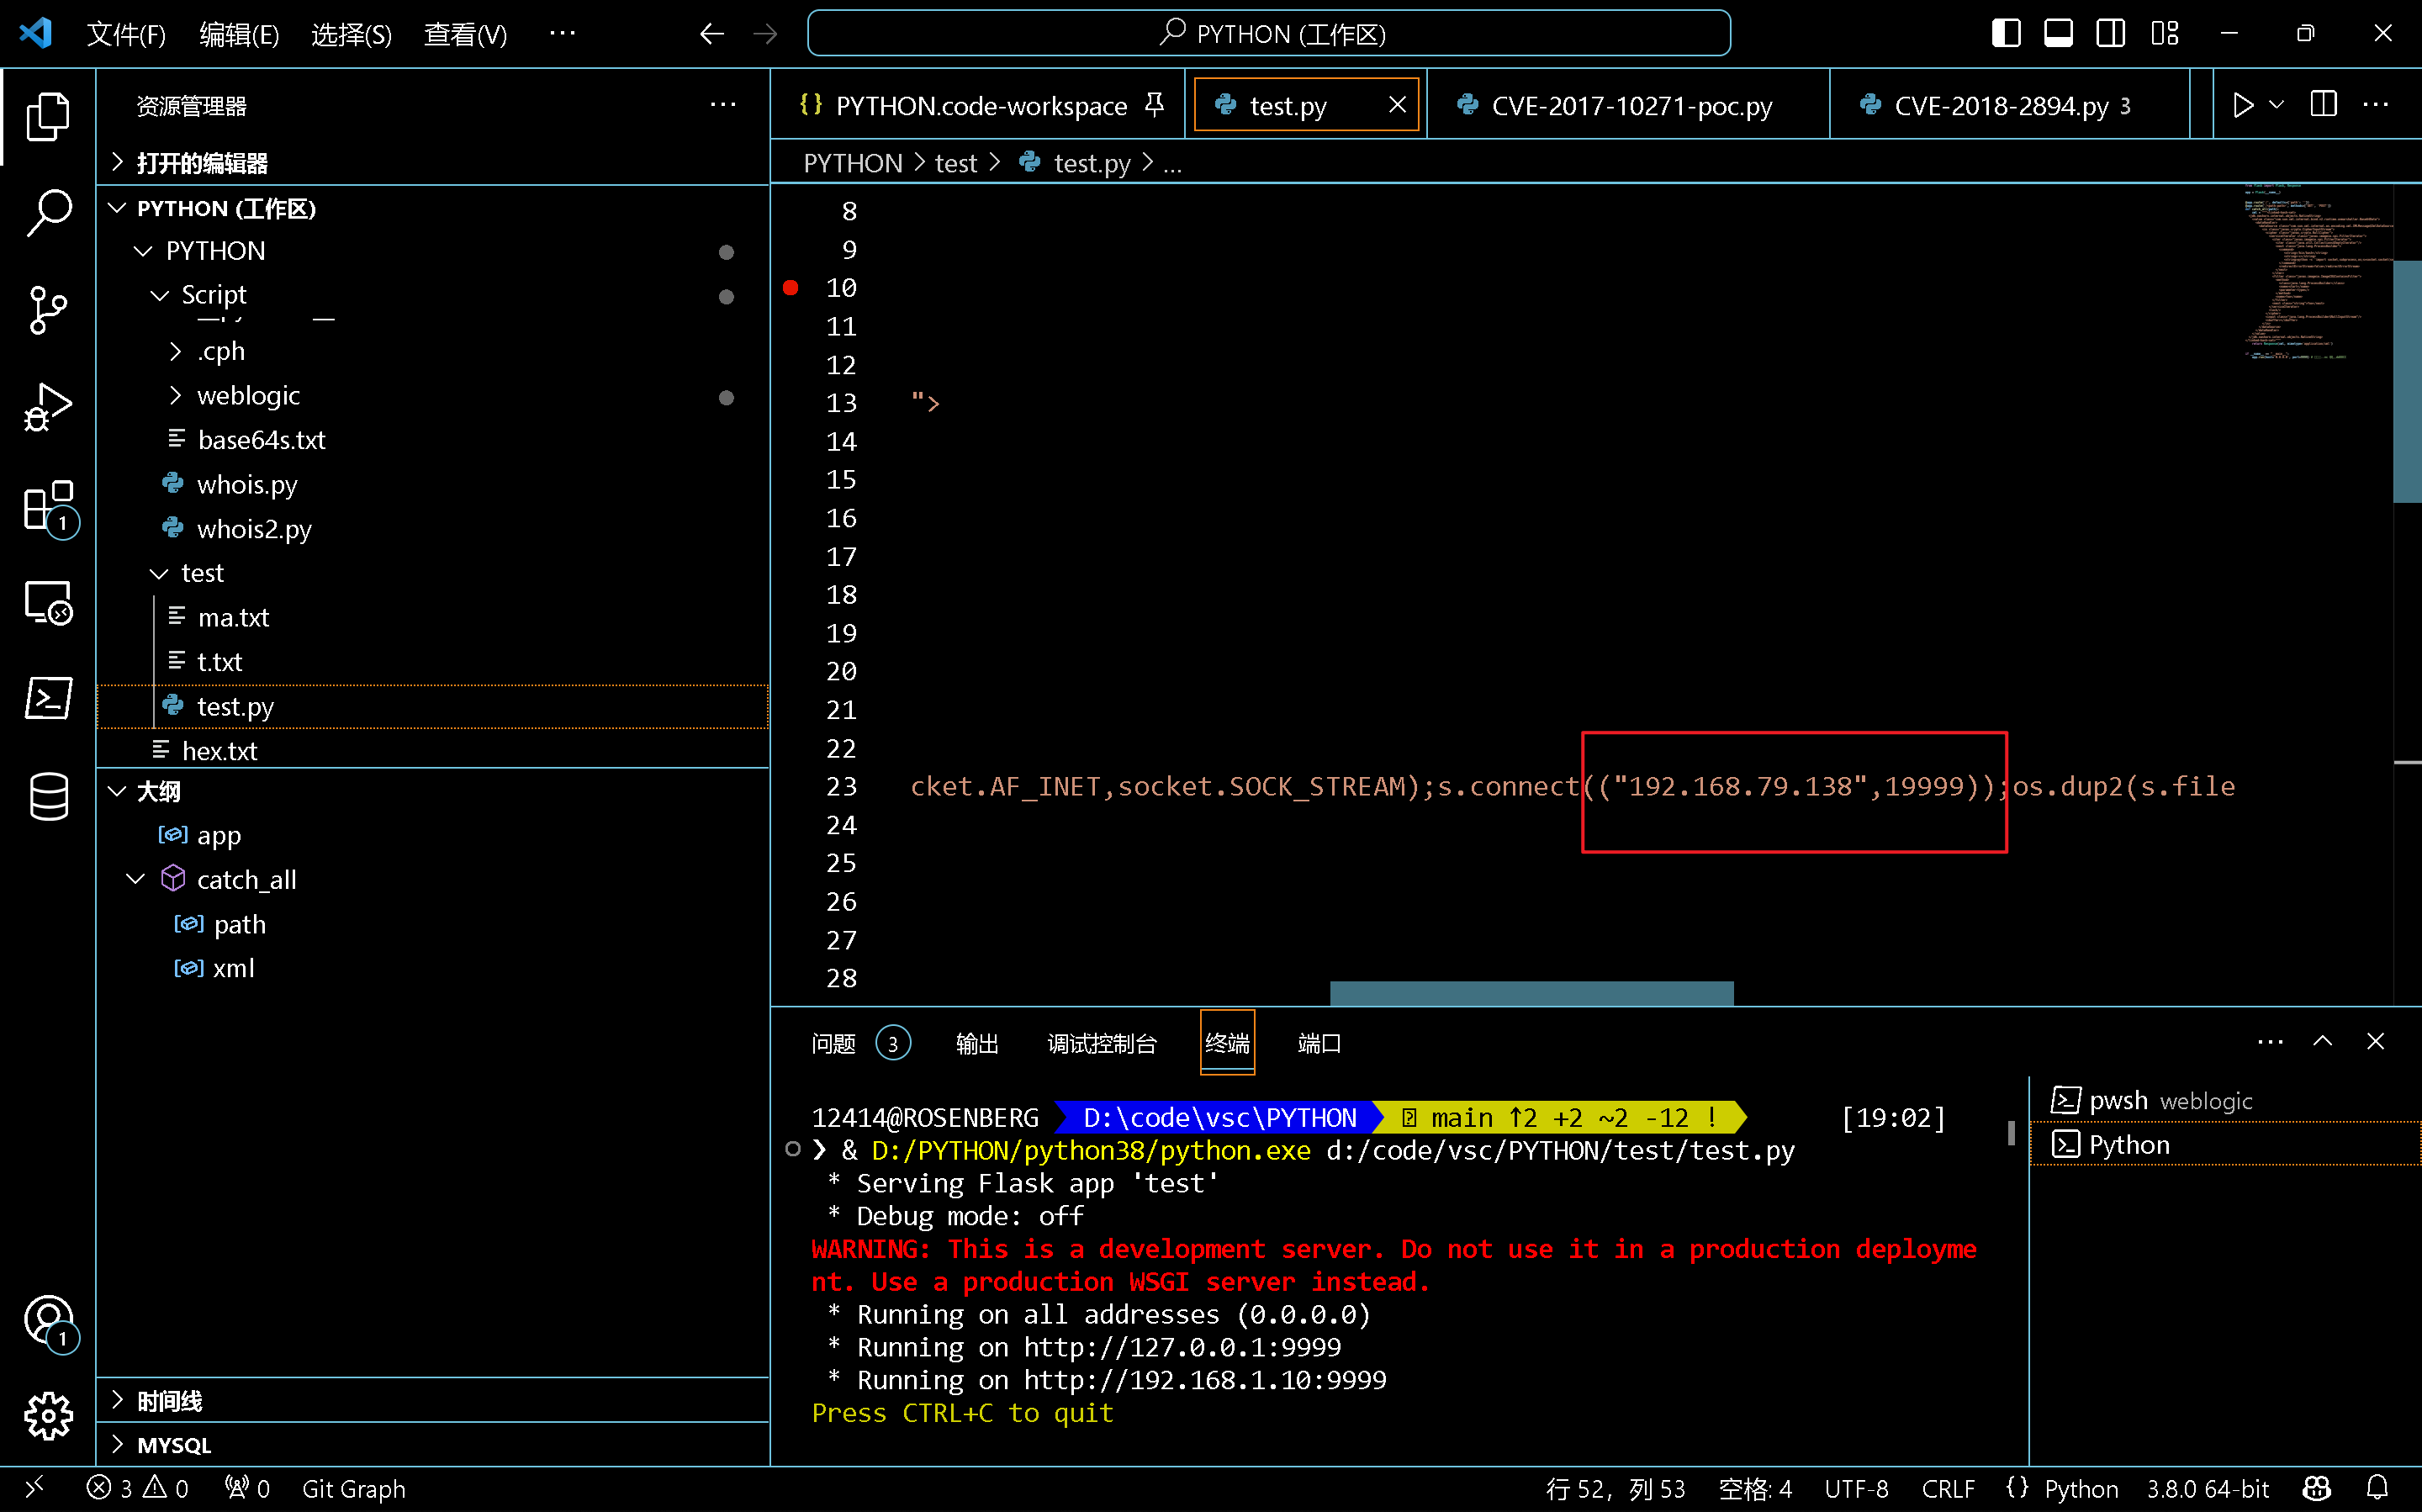This screenshot has width=2422, height=1512.
Task: Open whois2.py from the explorer
Action: coord(254,529)
